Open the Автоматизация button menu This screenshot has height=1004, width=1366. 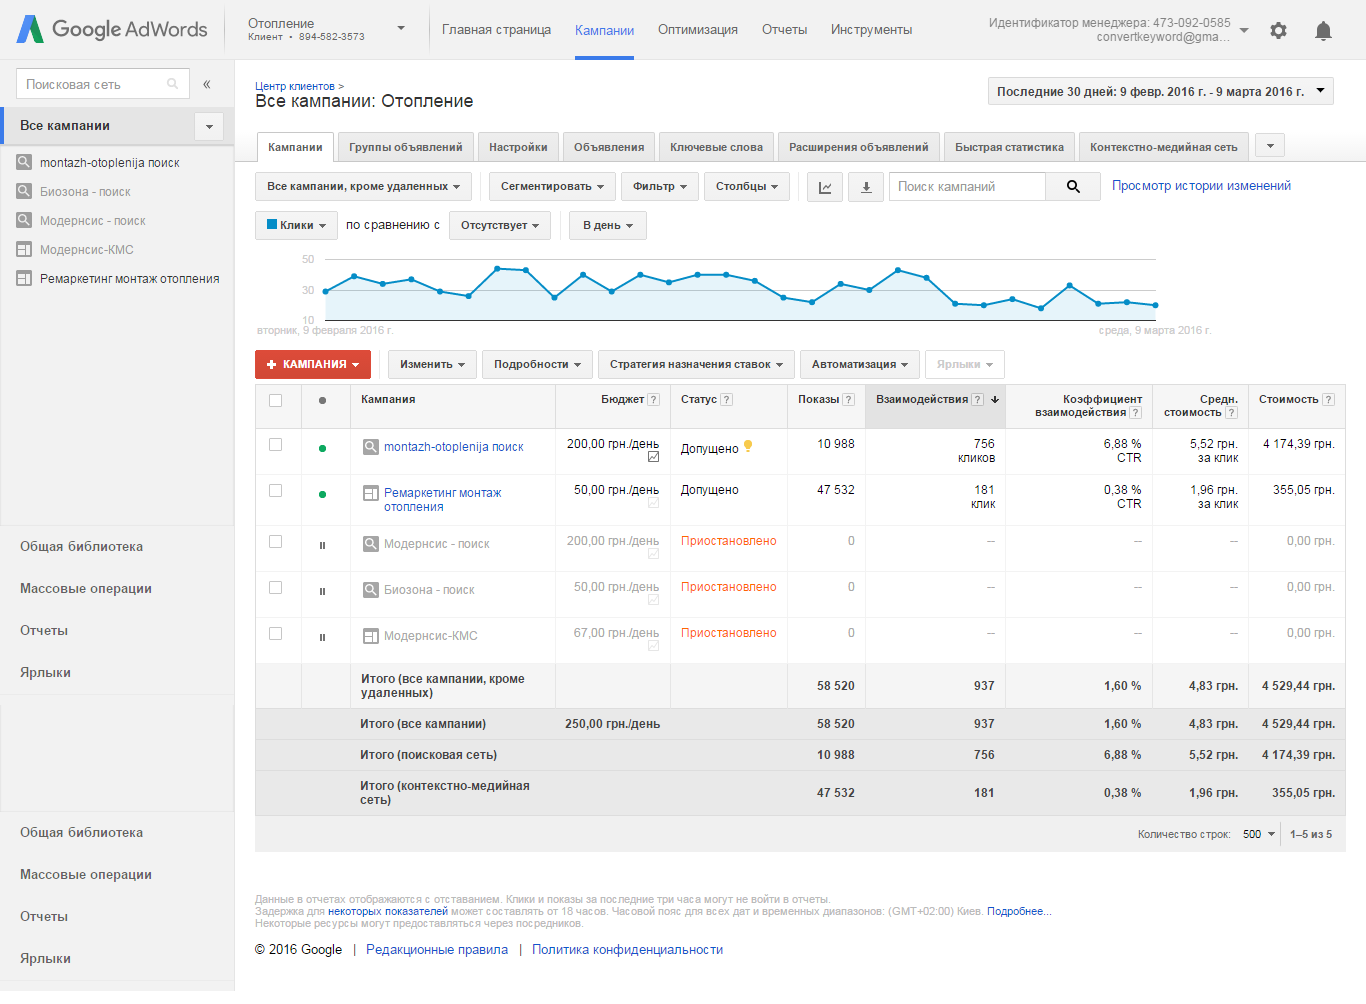tap(860, 365)
